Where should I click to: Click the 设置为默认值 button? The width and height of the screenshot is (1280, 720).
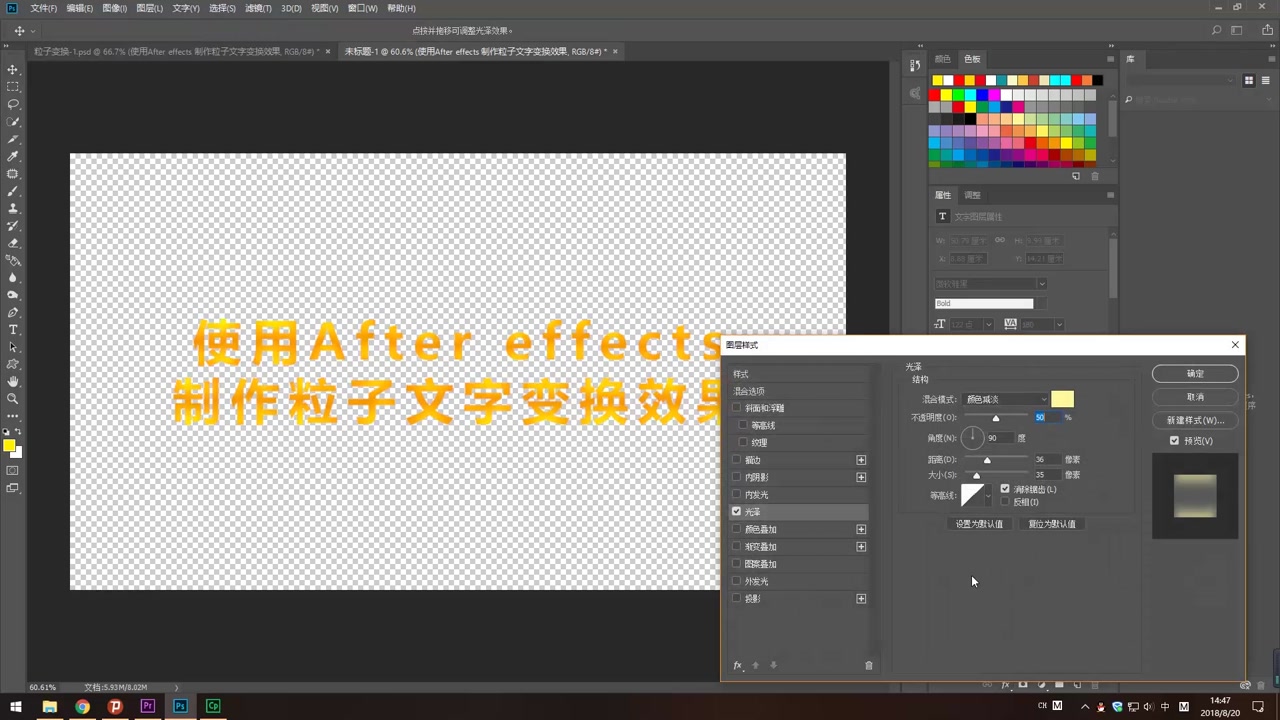coord(979,524)
